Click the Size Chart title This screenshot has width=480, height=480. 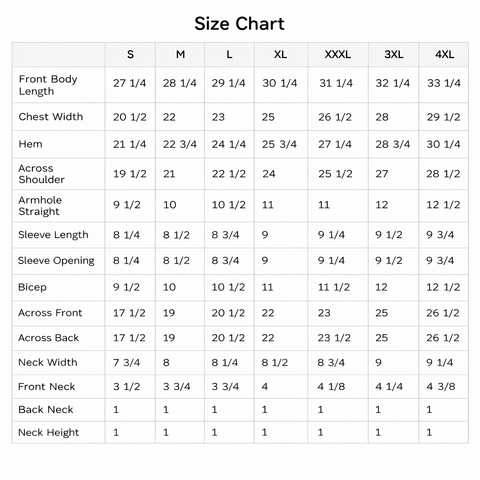coord(239,24)
